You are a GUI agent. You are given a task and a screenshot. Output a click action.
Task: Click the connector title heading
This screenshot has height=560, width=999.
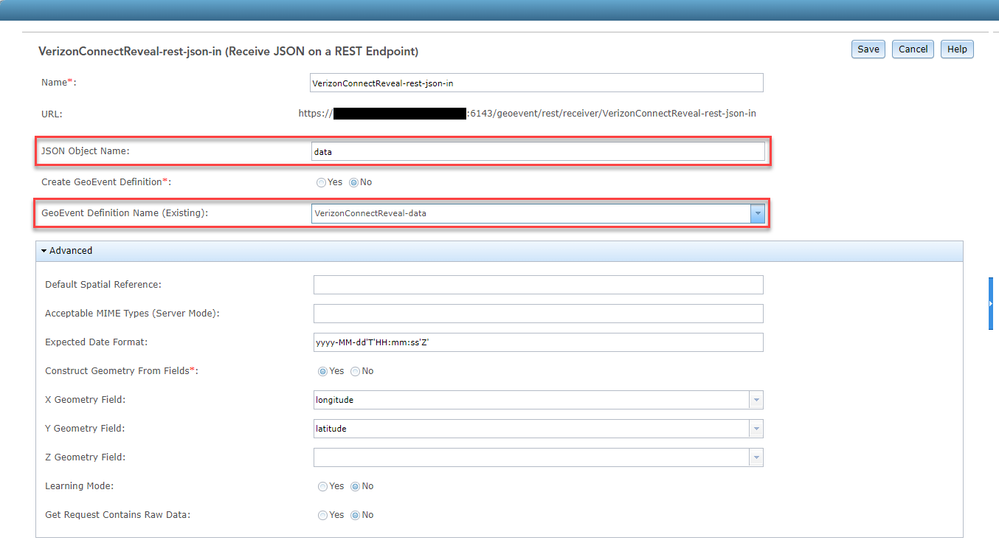[228, 51]
